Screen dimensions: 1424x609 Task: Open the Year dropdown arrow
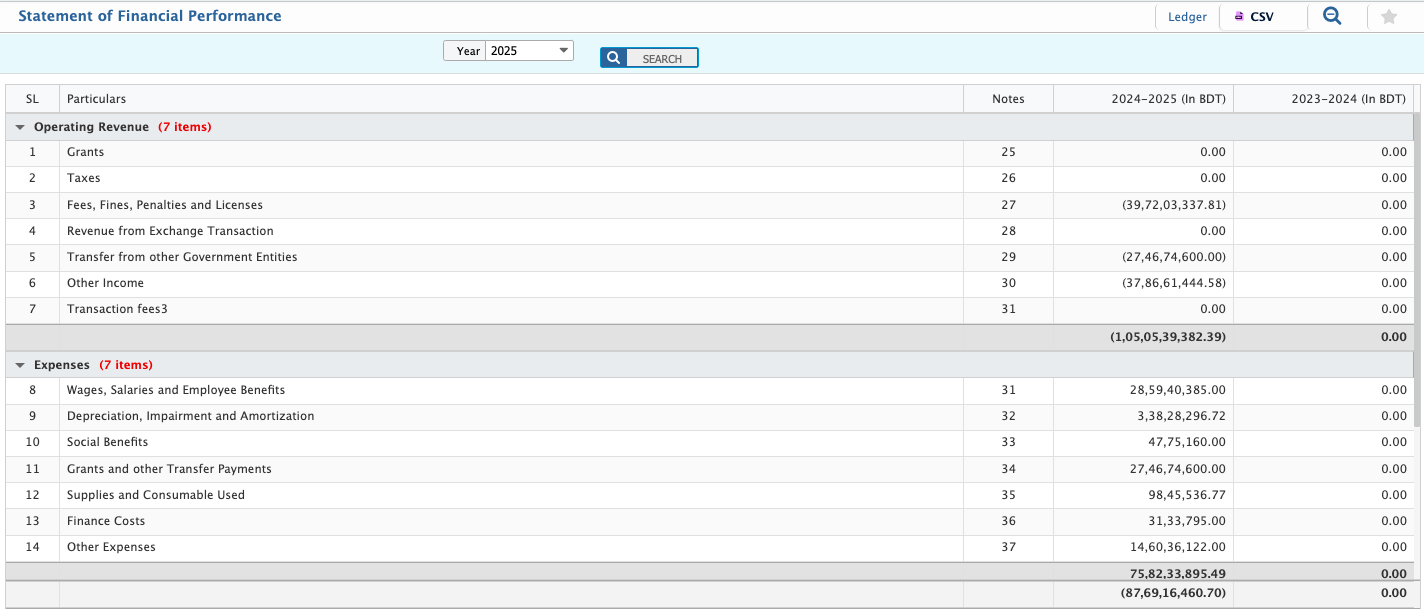[x=564, y=50]
